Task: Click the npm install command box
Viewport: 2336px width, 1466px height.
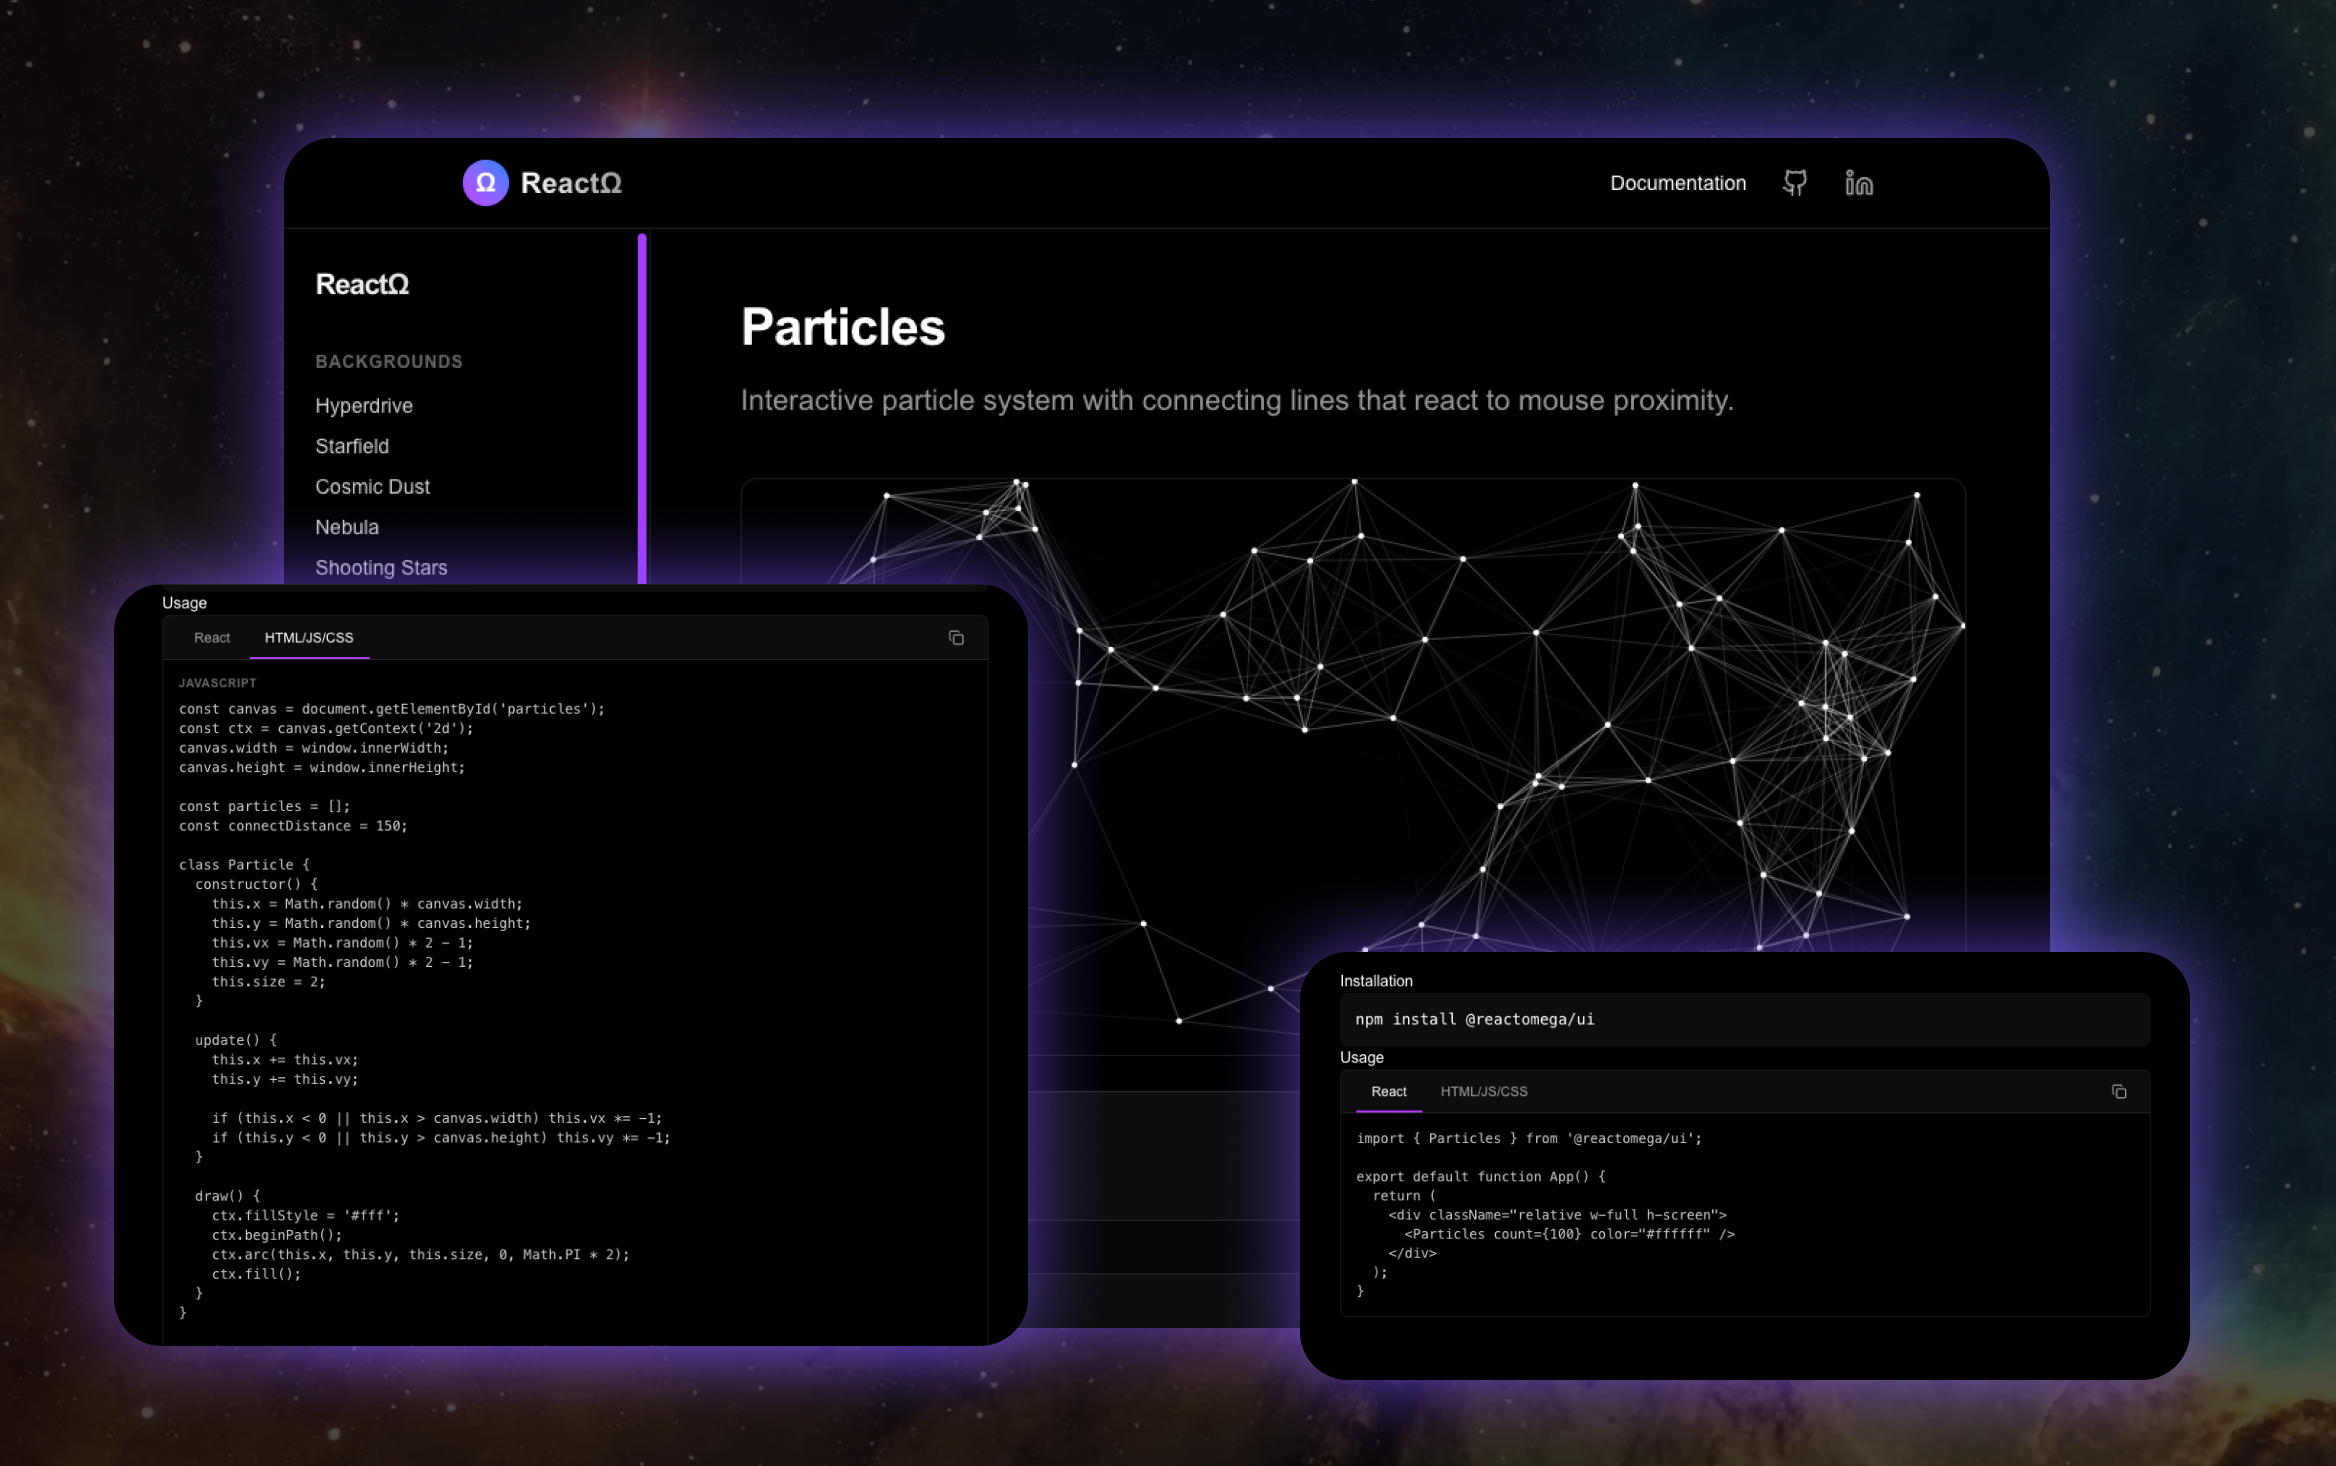Action: pyautogui.click(x=1743, y=1019)
